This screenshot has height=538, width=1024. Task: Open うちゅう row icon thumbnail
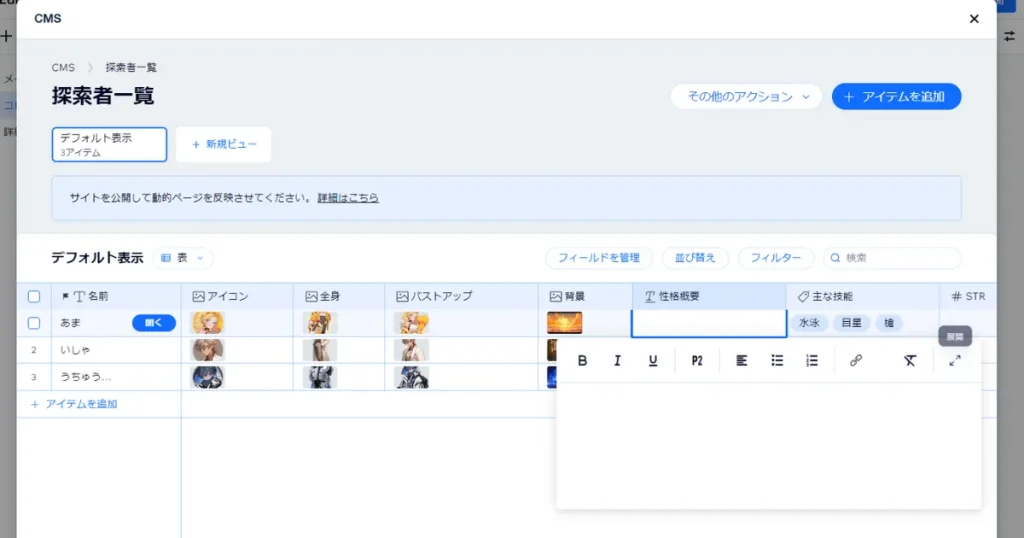coord(207,377)
